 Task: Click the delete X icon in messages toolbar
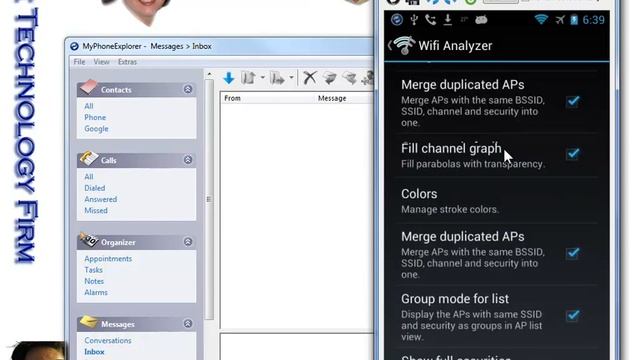point(310,78)
